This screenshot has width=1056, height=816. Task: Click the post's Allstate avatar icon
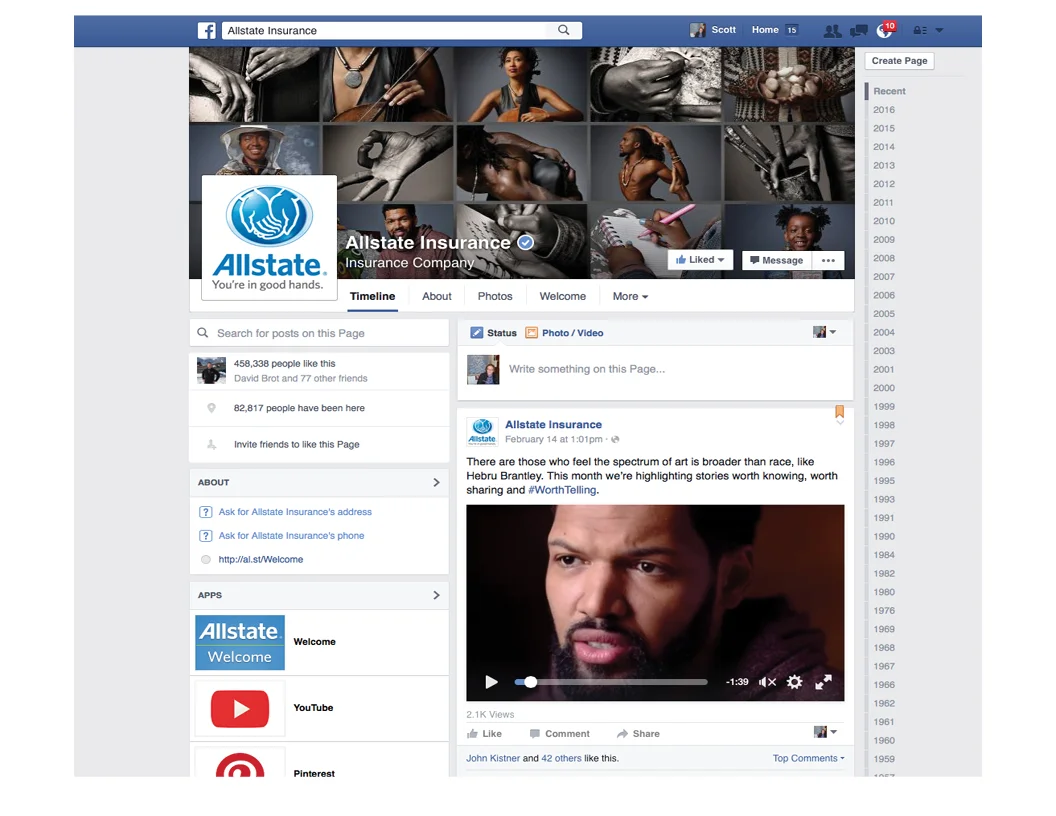pos(482,432)
